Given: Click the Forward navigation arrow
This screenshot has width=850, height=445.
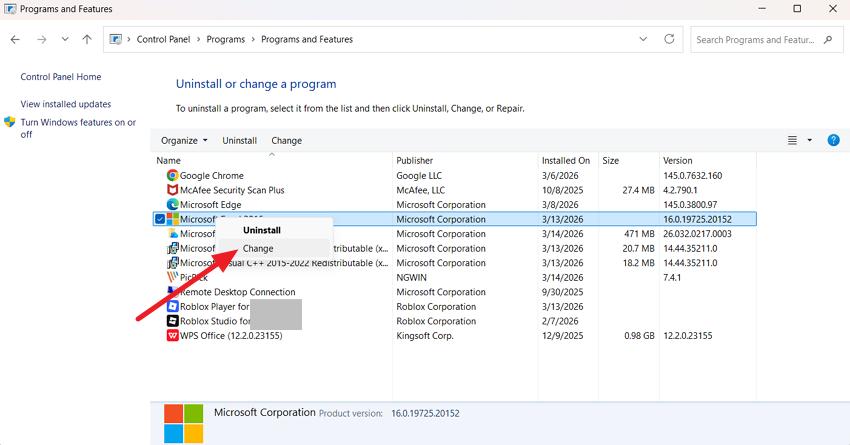Looking at the screenshot, I should (42, 40).
